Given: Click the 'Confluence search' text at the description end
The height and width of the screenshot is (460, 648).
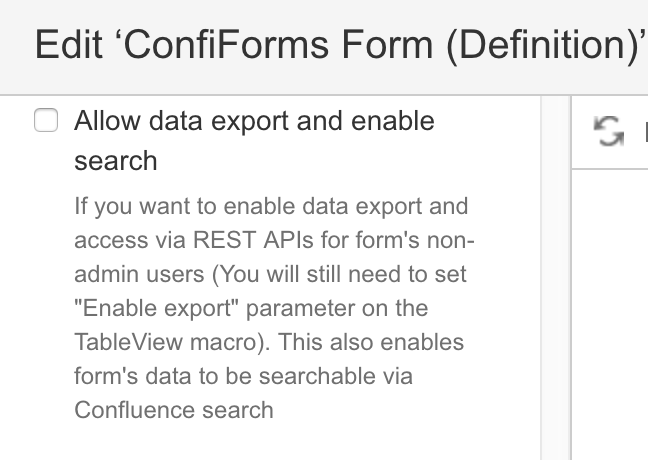Looking at the screenshot, I should click(174, 410).
